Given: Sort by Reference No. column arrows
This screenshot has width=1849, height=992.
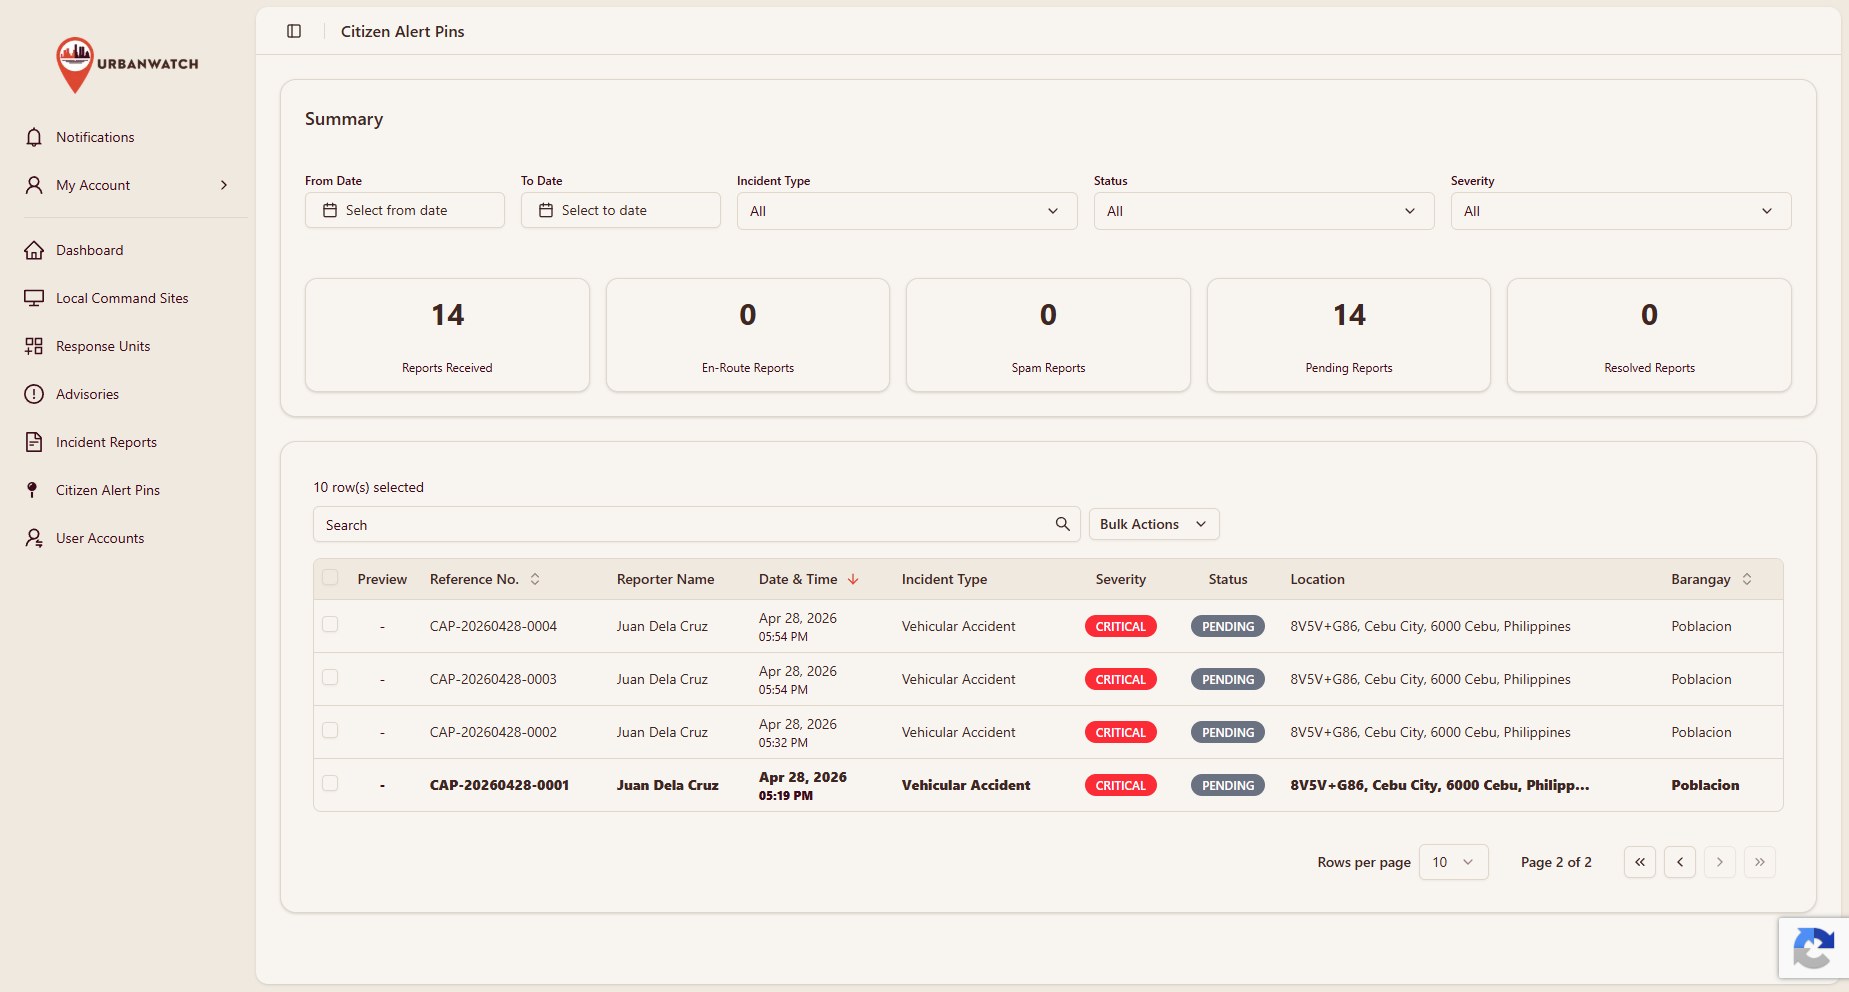Looking at the screenshot, I should tap(535, 579).
